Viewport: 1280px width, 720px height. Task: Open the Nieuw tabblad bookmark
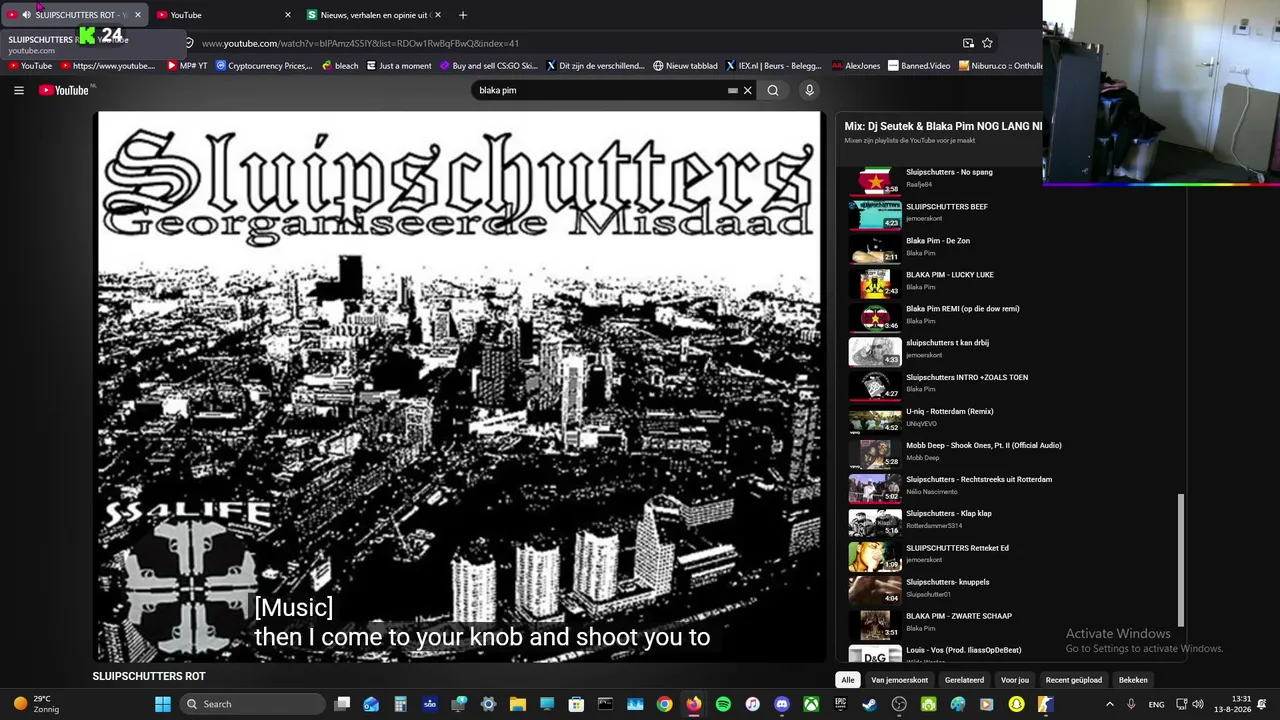pyautogui.click(x=685, y=66)
